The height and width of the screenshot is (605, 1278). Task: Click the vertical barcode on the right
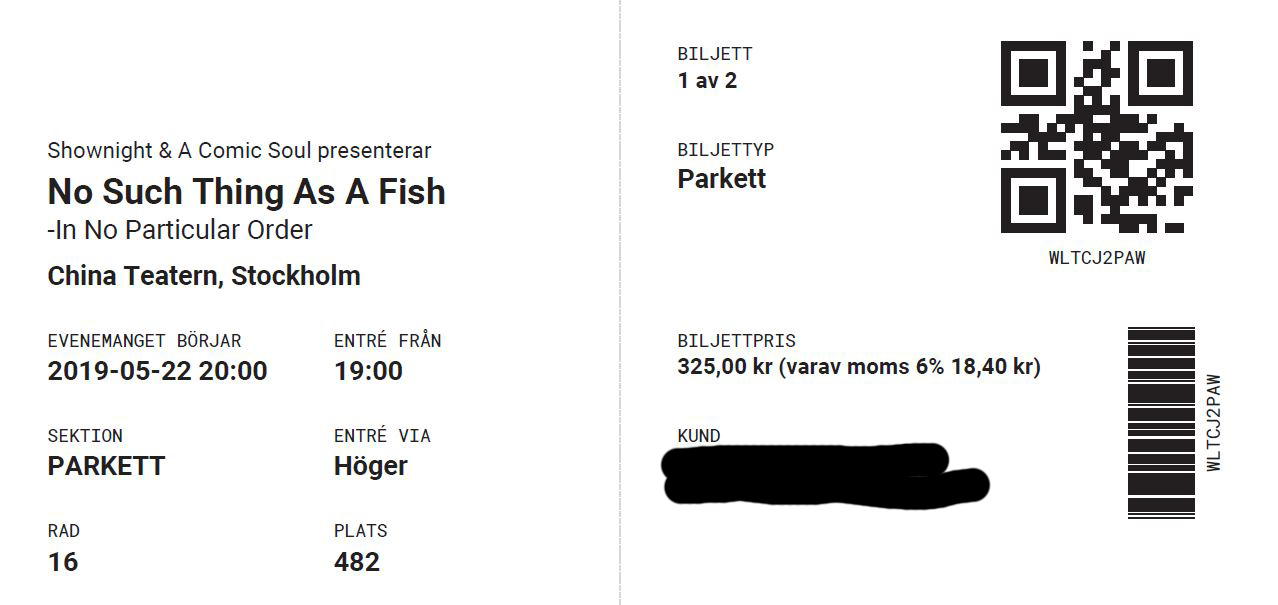point(1161,422)
